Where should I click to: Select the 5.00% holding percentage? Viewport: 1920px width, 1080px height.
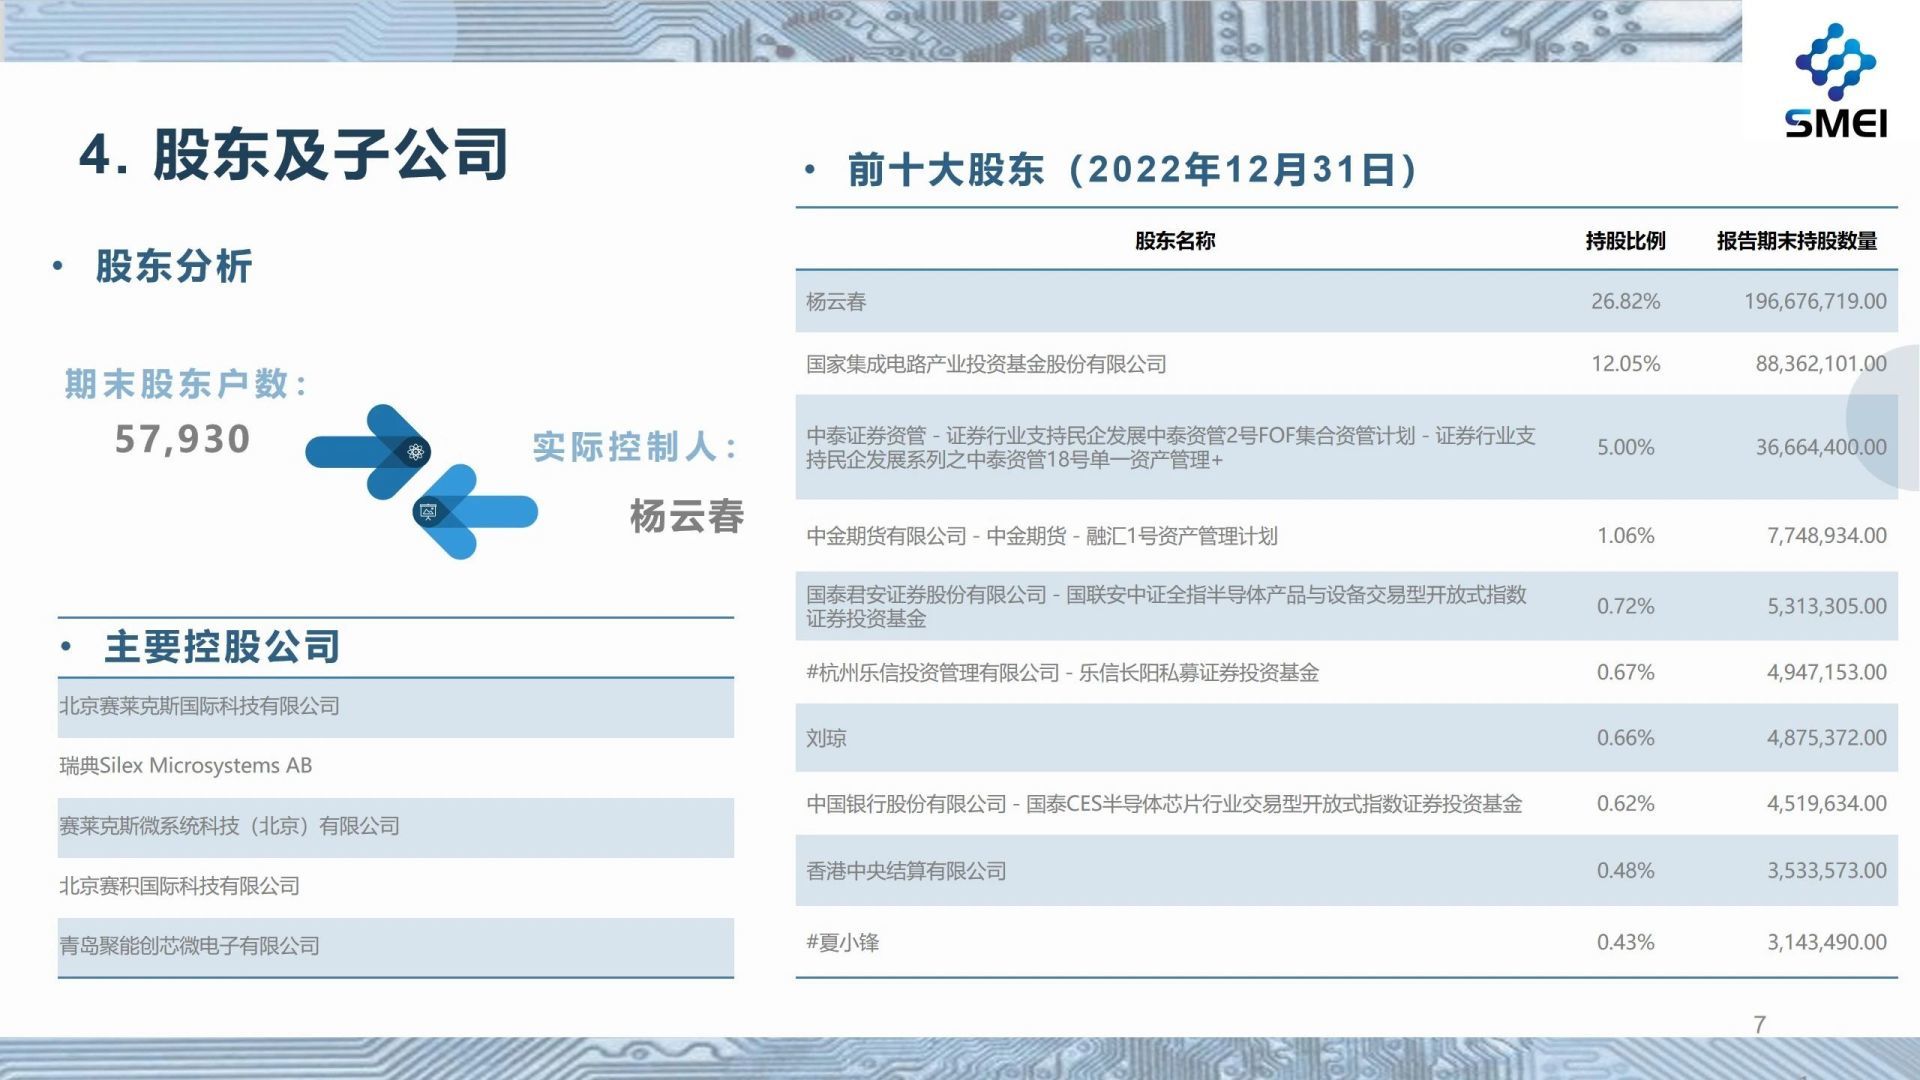pos(1626,447)
